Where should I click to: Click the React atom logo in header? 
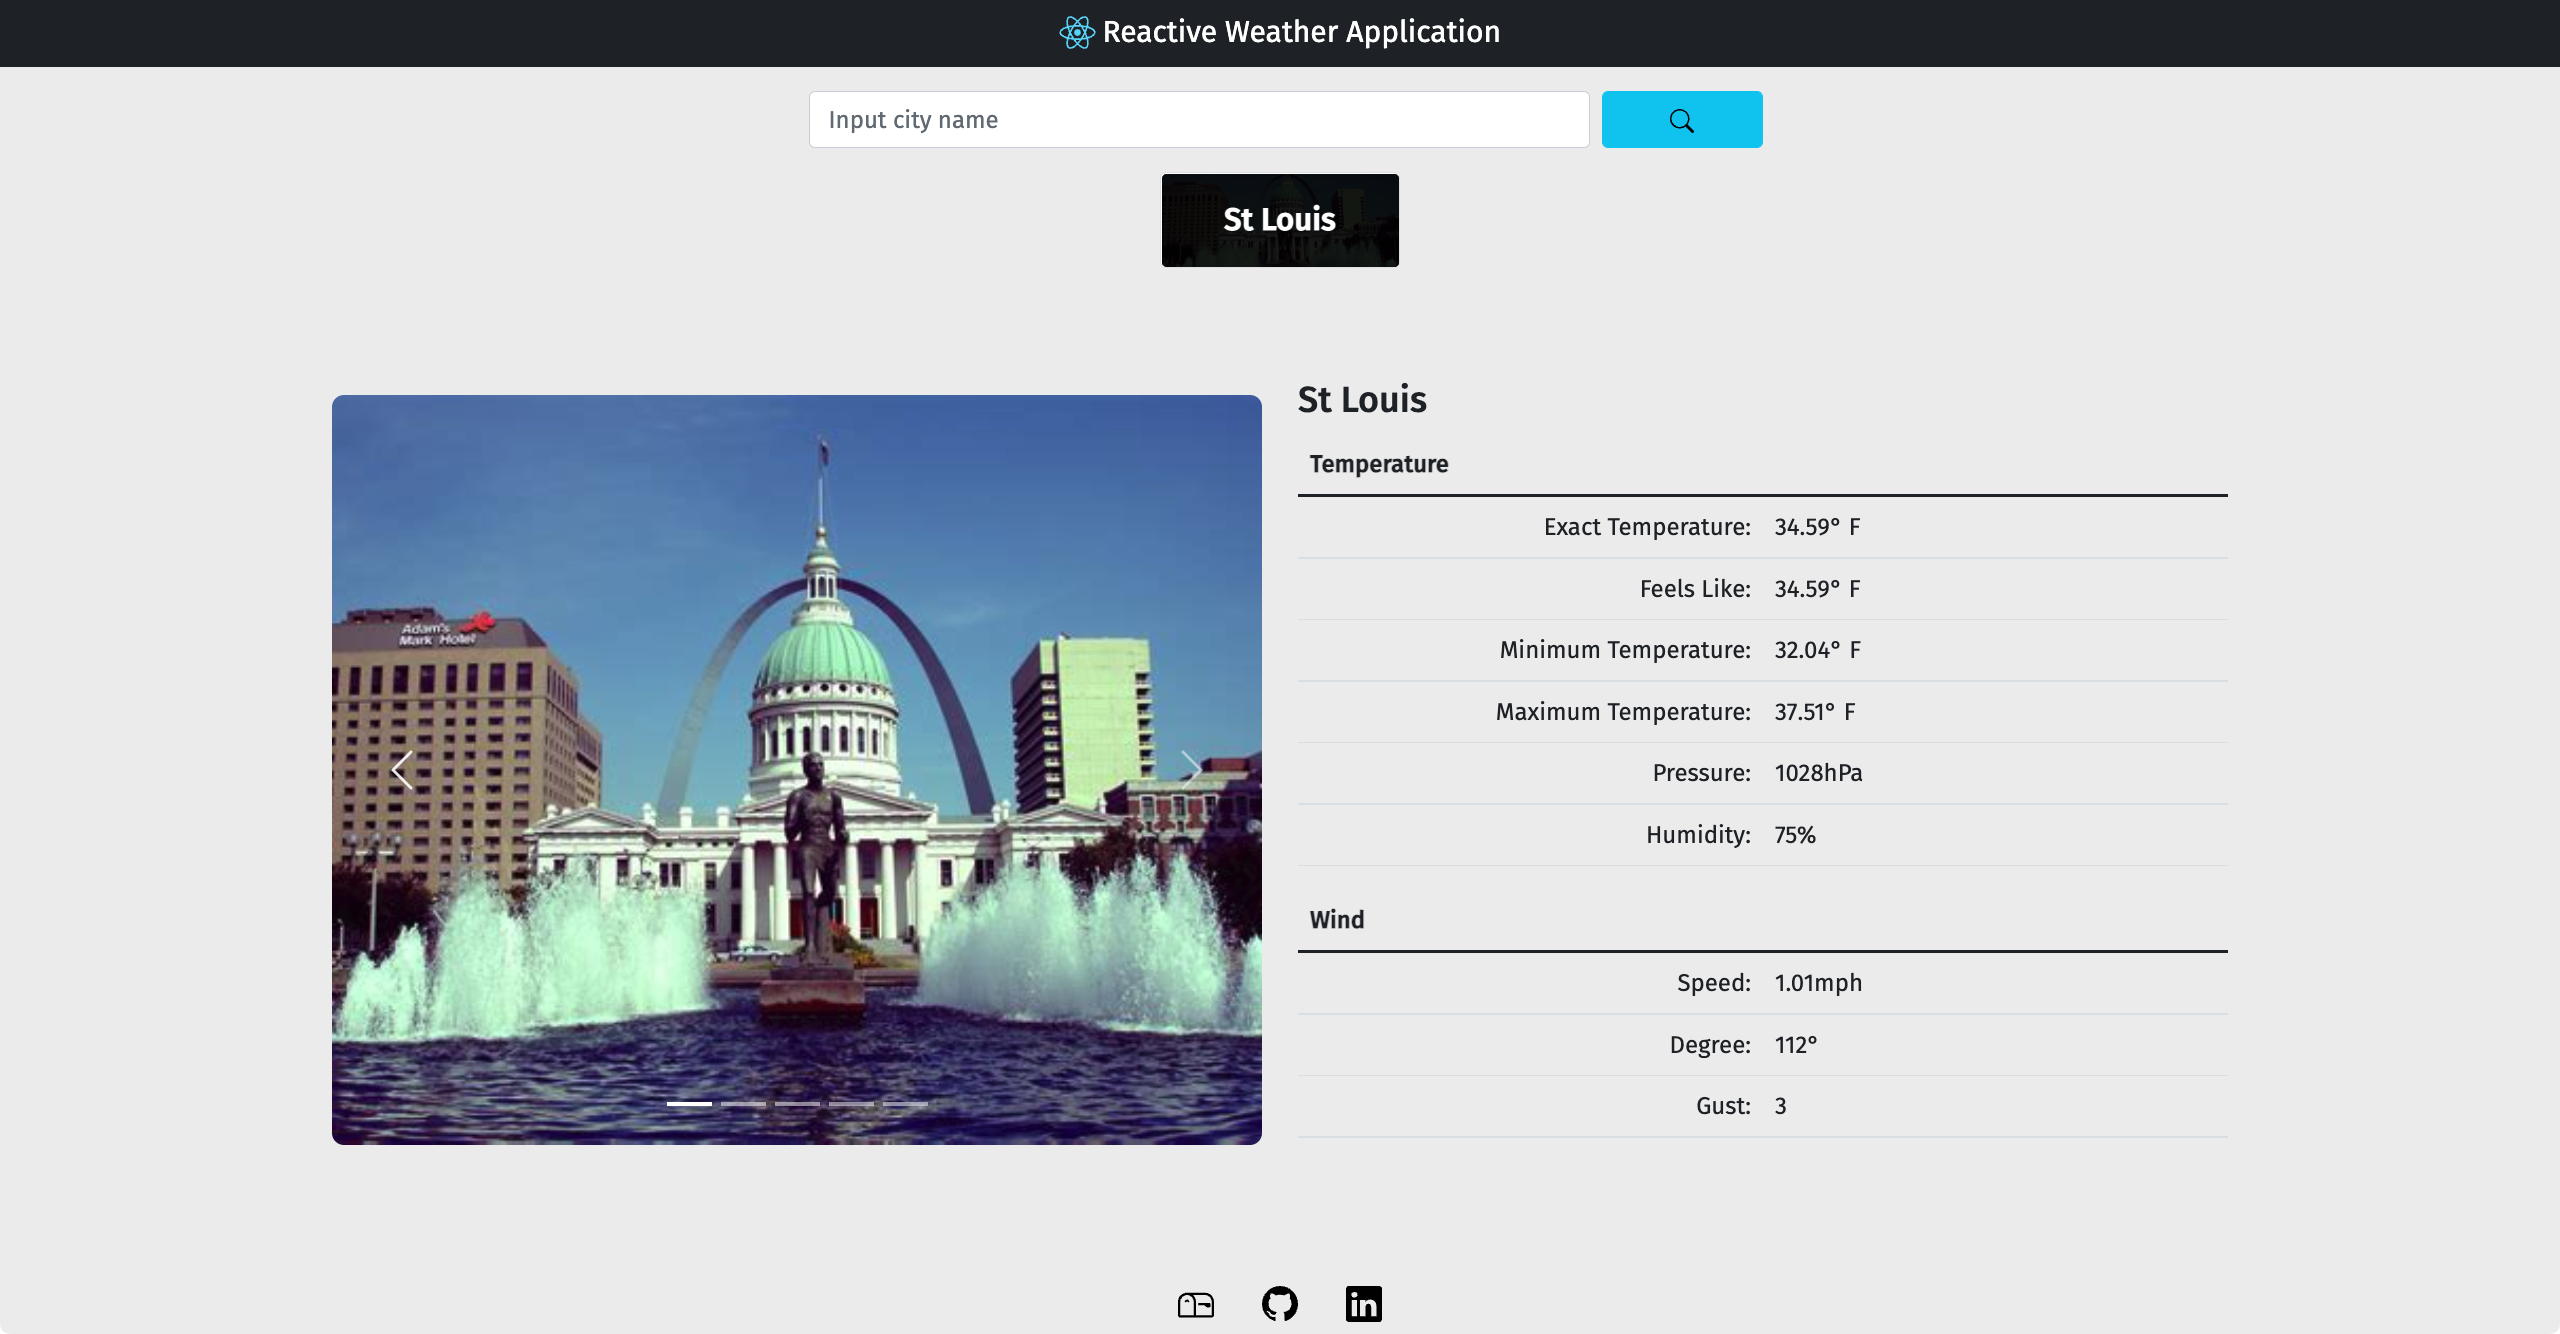tap(1077, 33)
